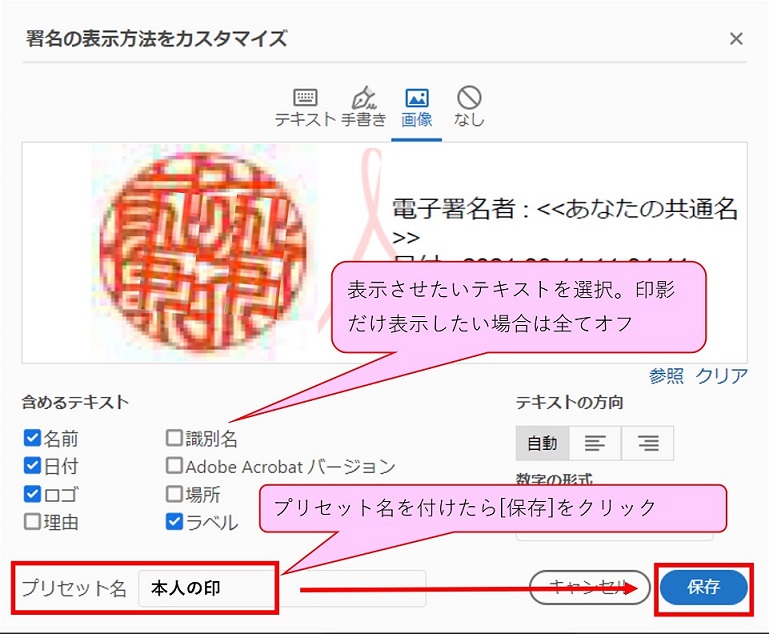Select the なし (none) option
769x634 pixels.
(x=468, y=107)
